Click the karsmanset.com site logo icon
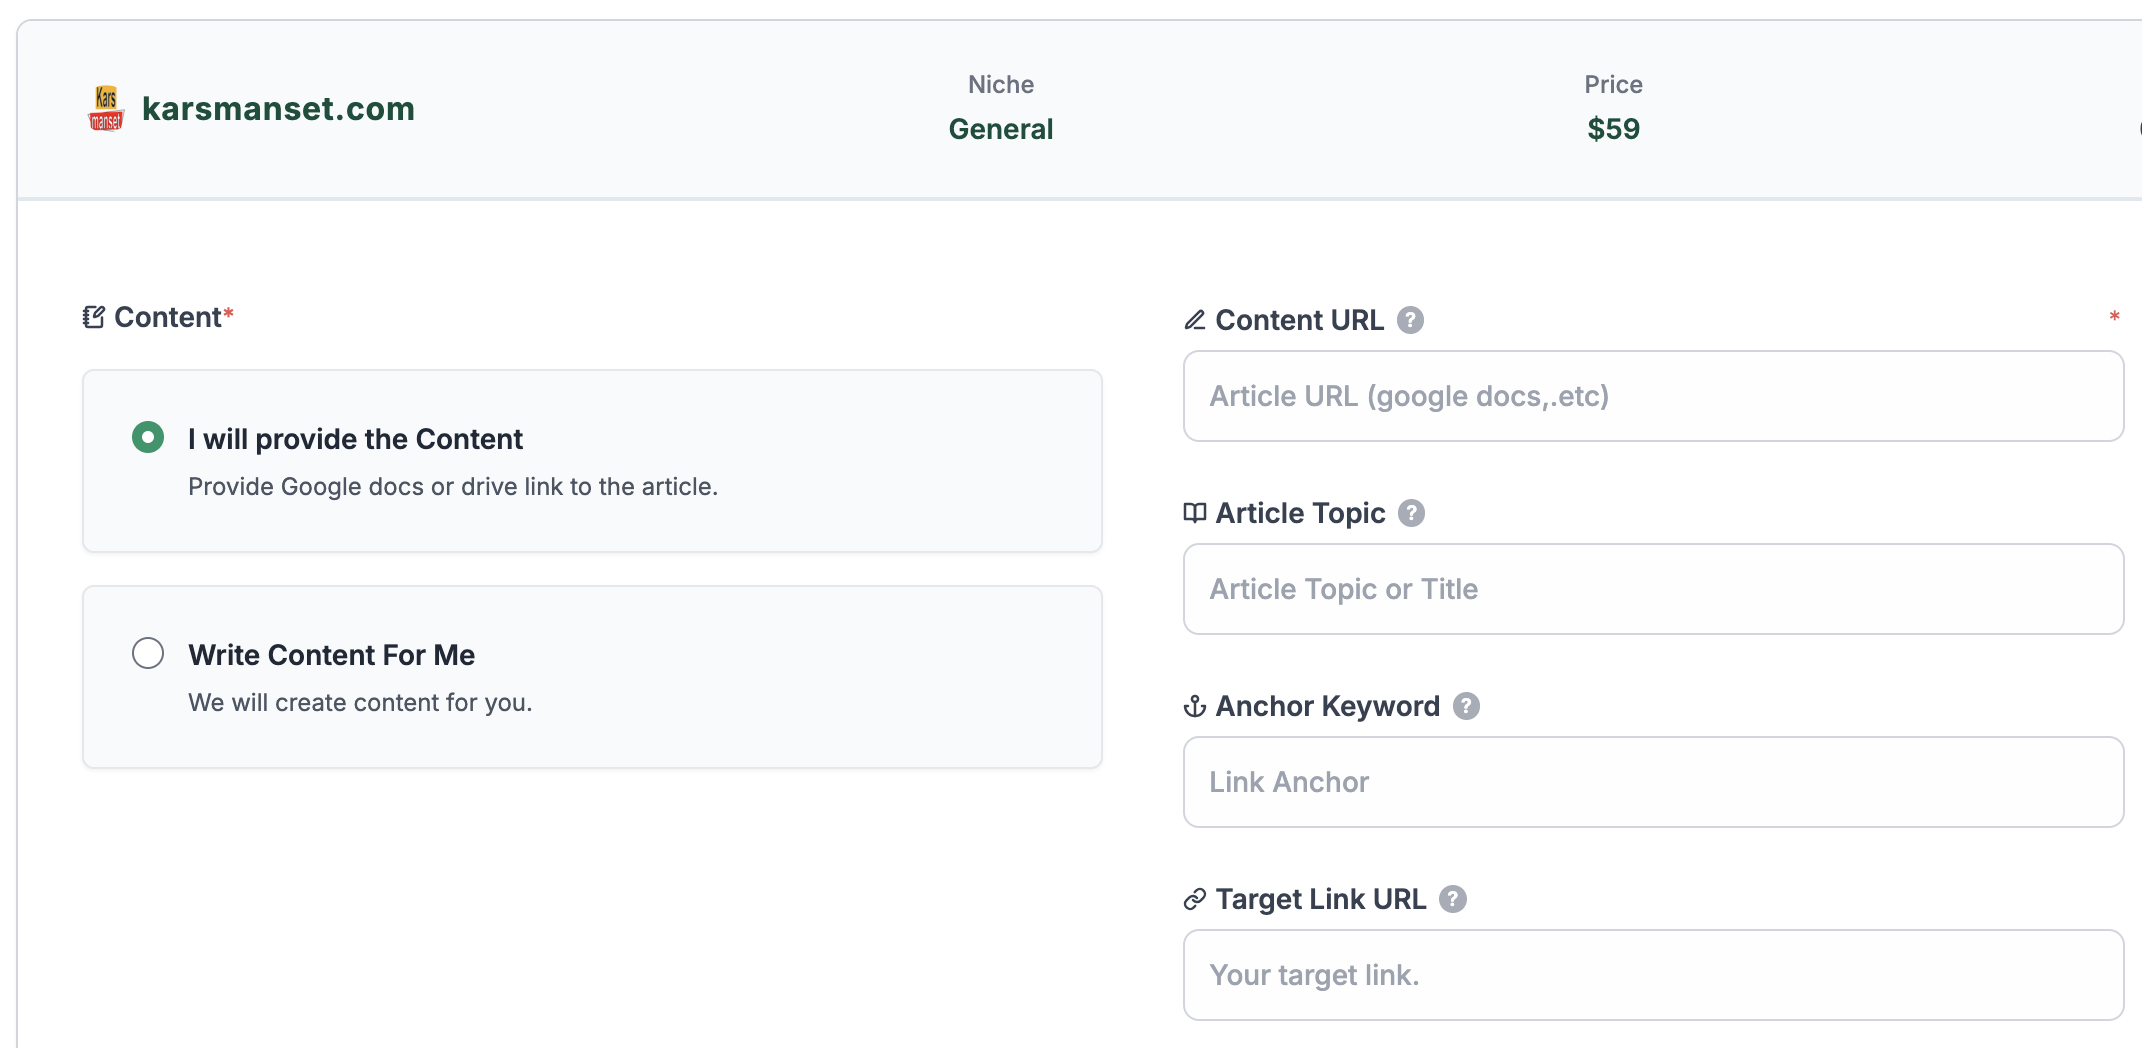The width and height of the screenshot is (2142, 1048). click(106, 108)
